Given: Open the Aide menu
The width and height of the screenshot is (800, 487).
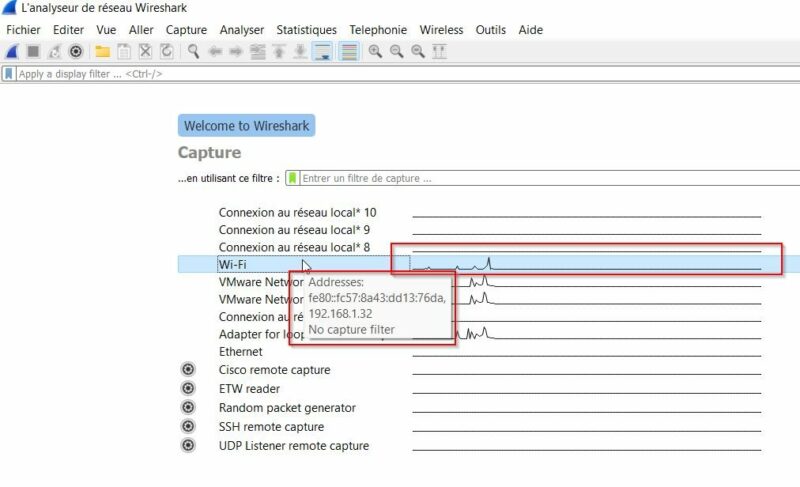Looking at the screenshot, I should pos(531,30).
